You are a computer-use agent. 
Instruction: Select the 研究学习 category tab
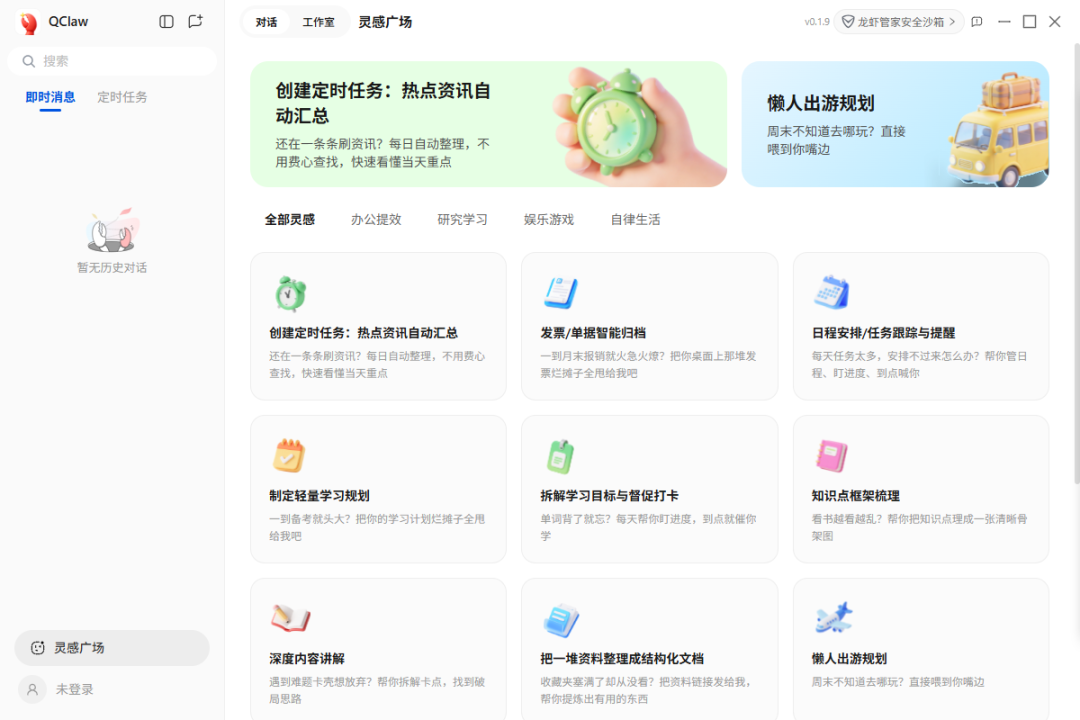click(462, 219)
